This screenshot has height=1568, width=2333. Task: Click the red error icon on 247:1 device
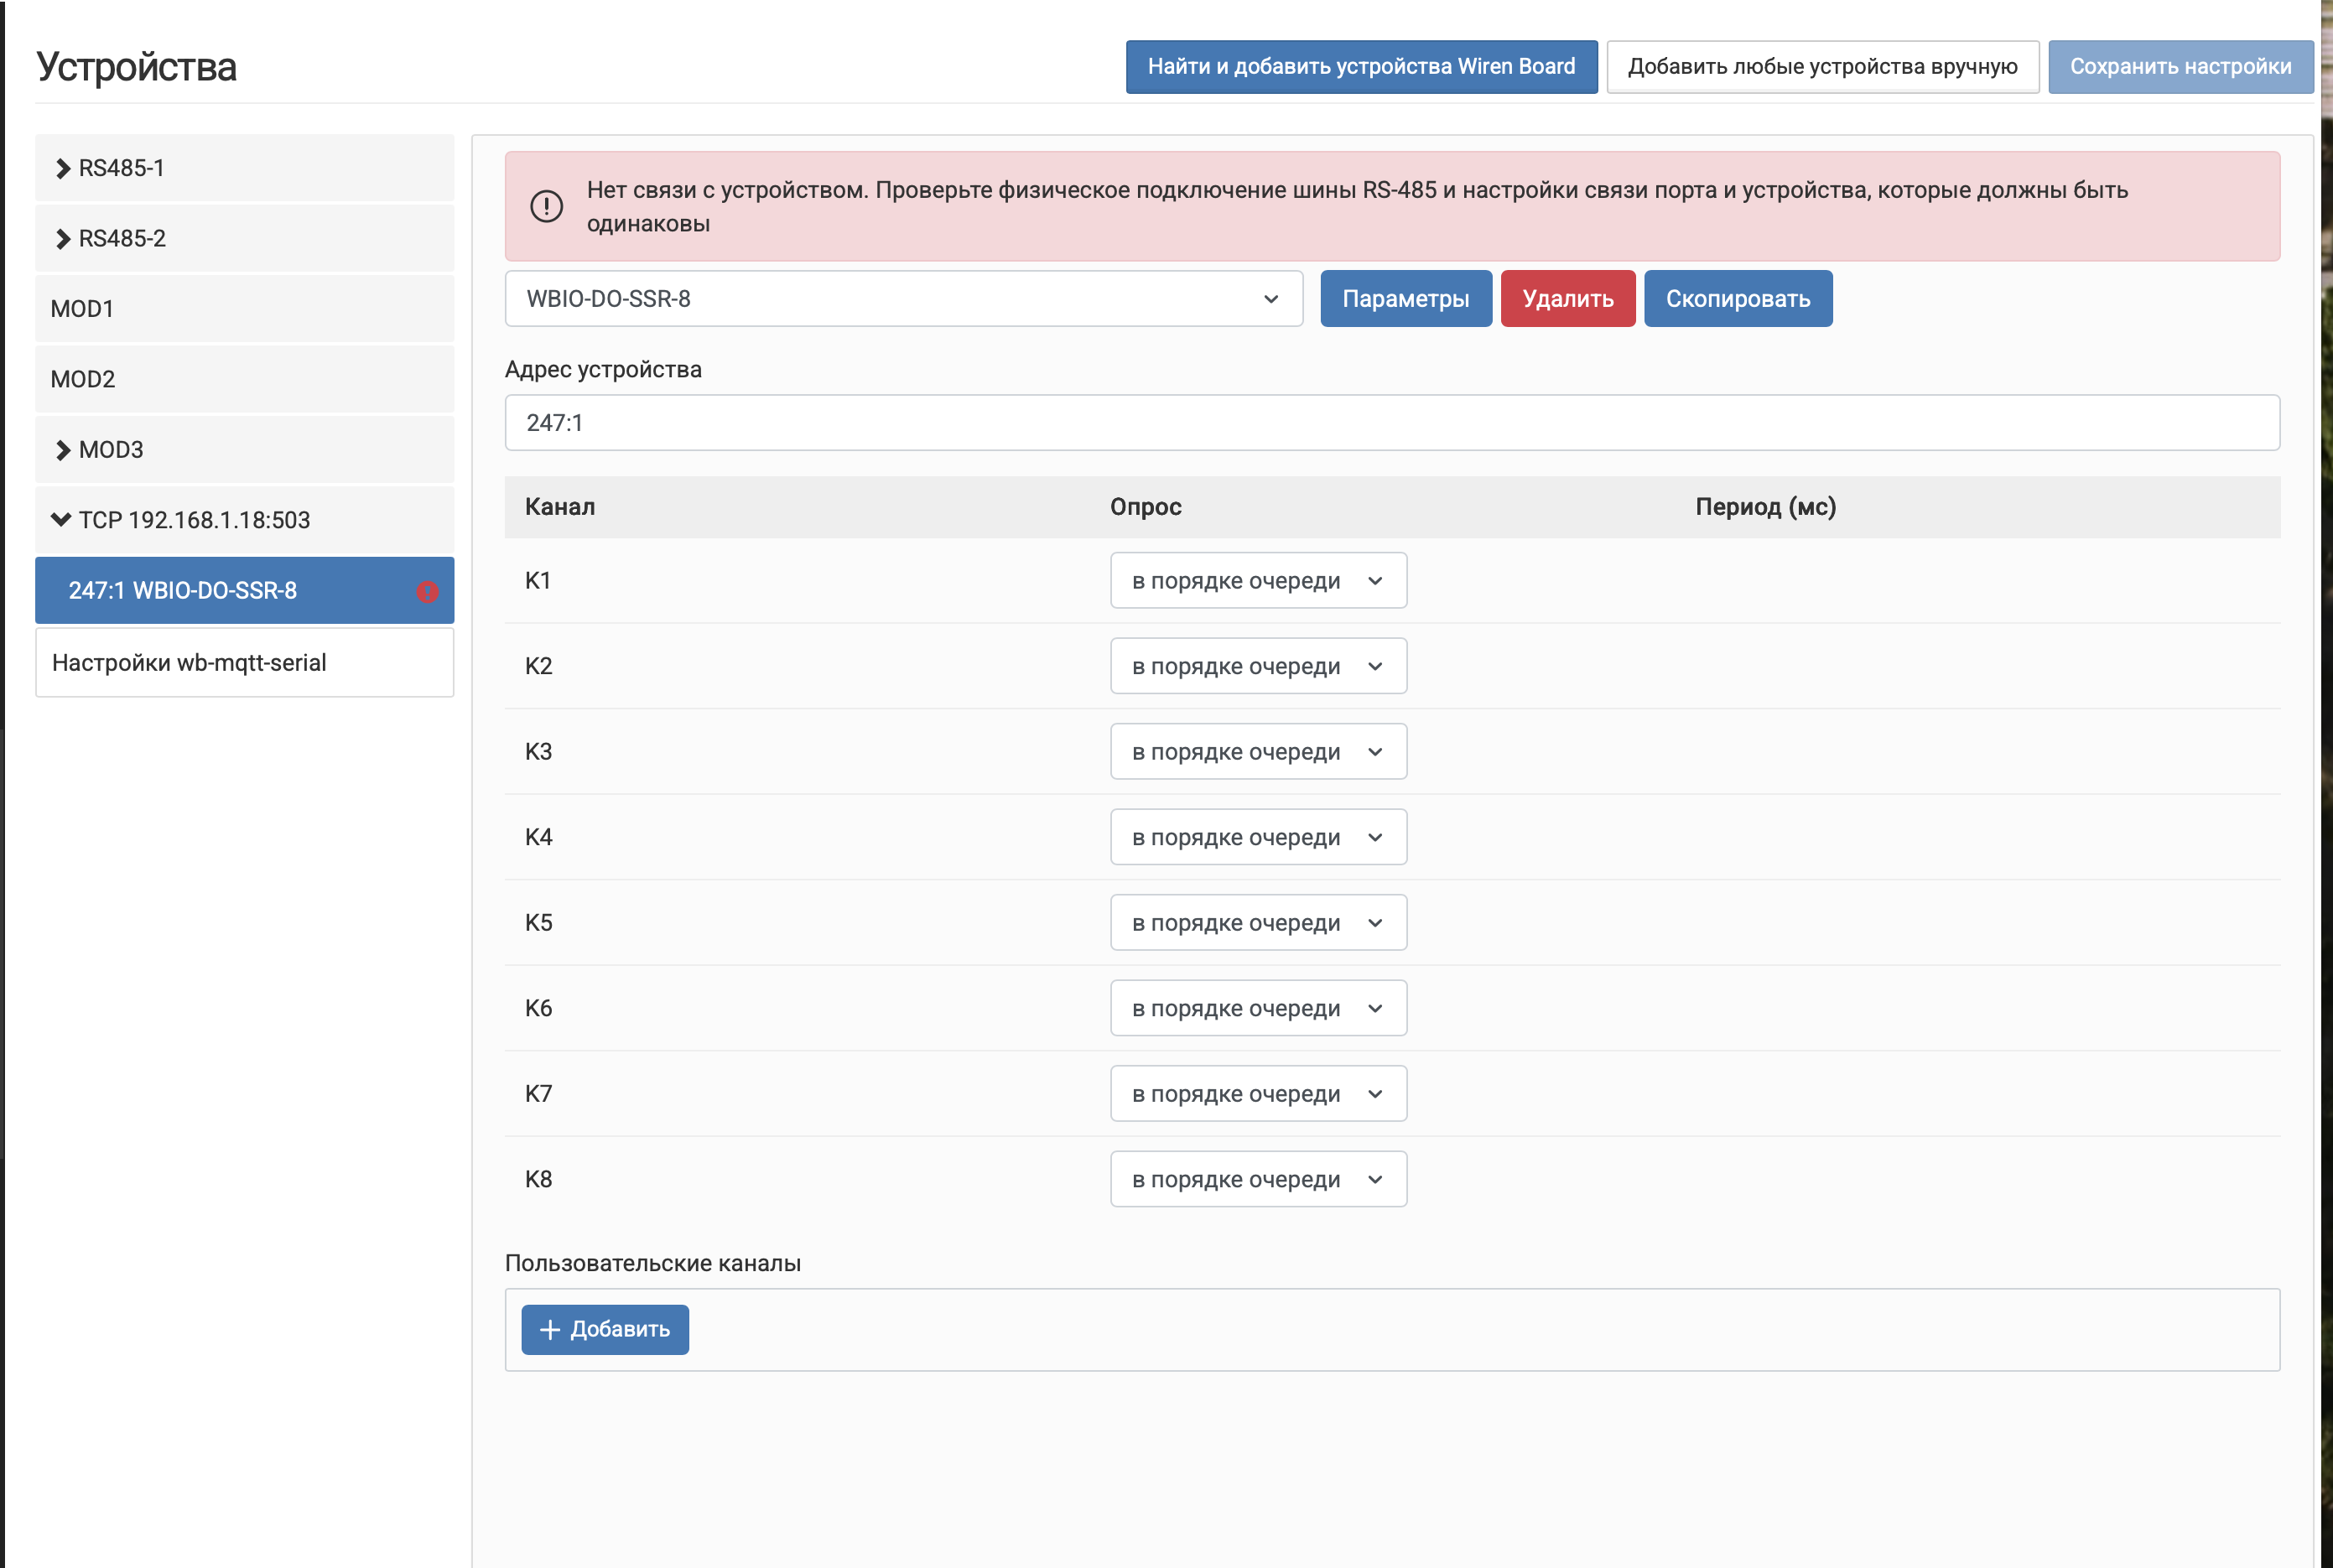[x=427, y=592]
